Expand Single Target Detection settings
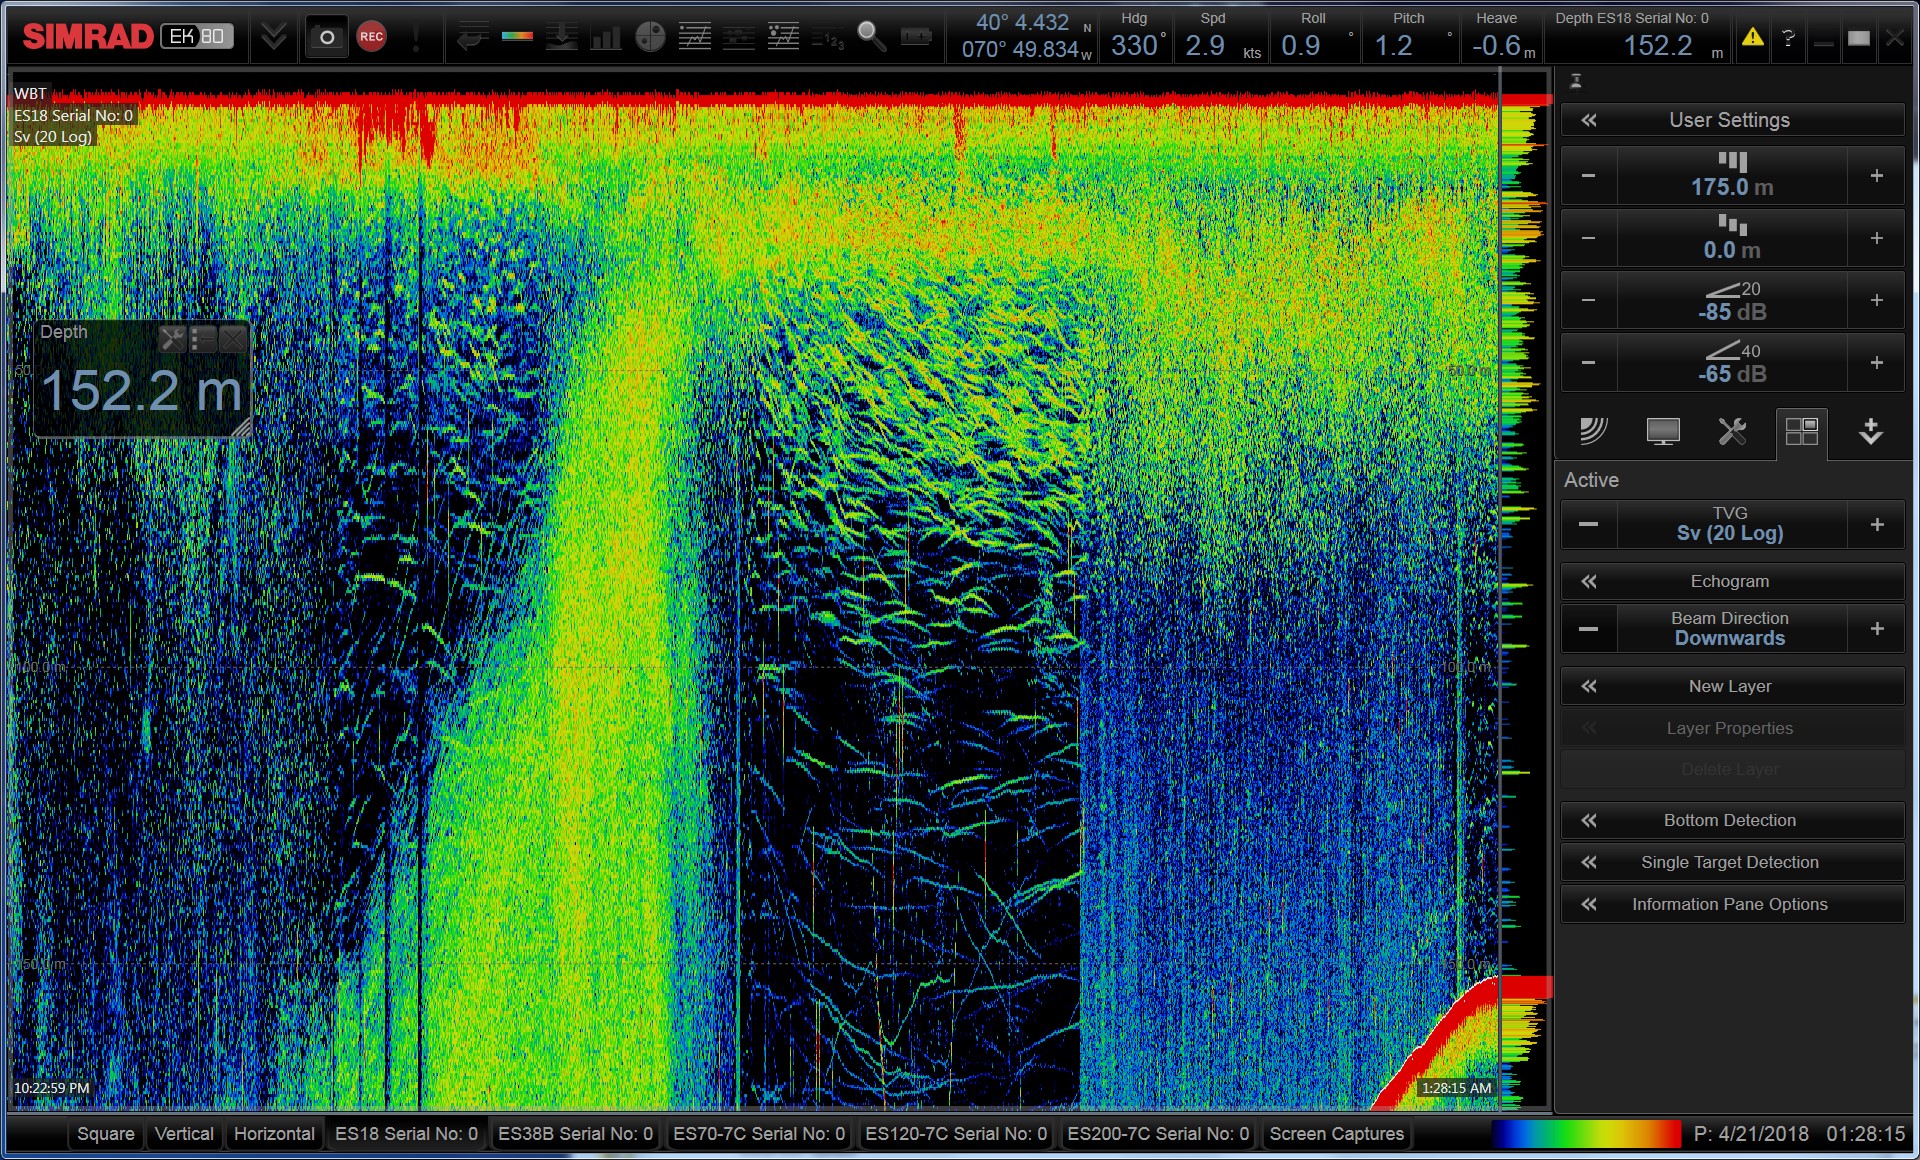The width and height of the screenshot is (1920, 1160). [1730, 862]
